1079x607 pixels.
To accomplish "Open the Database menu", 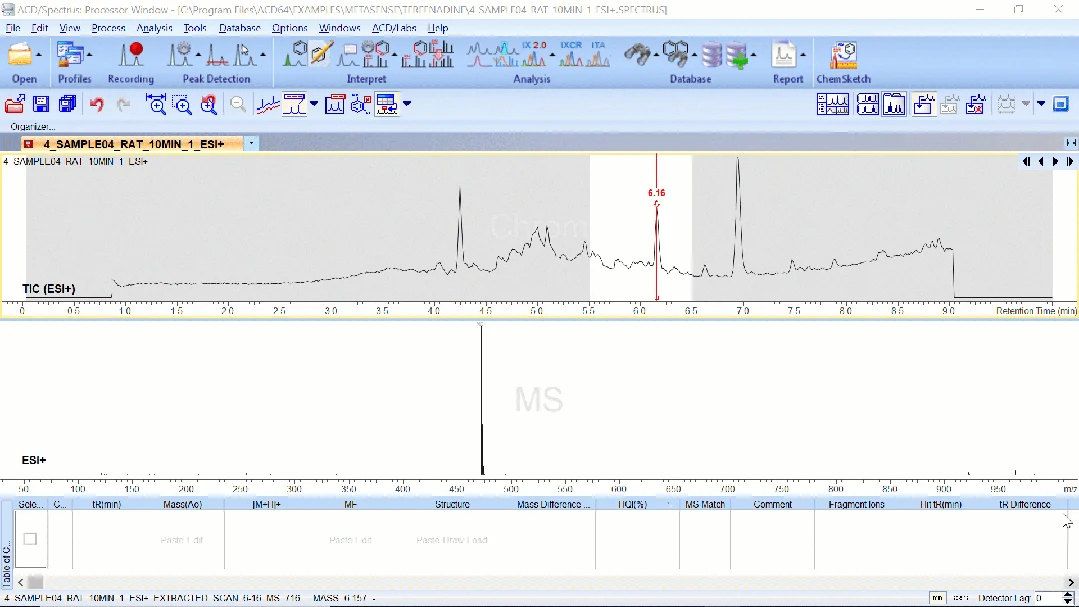I will 239,28.
